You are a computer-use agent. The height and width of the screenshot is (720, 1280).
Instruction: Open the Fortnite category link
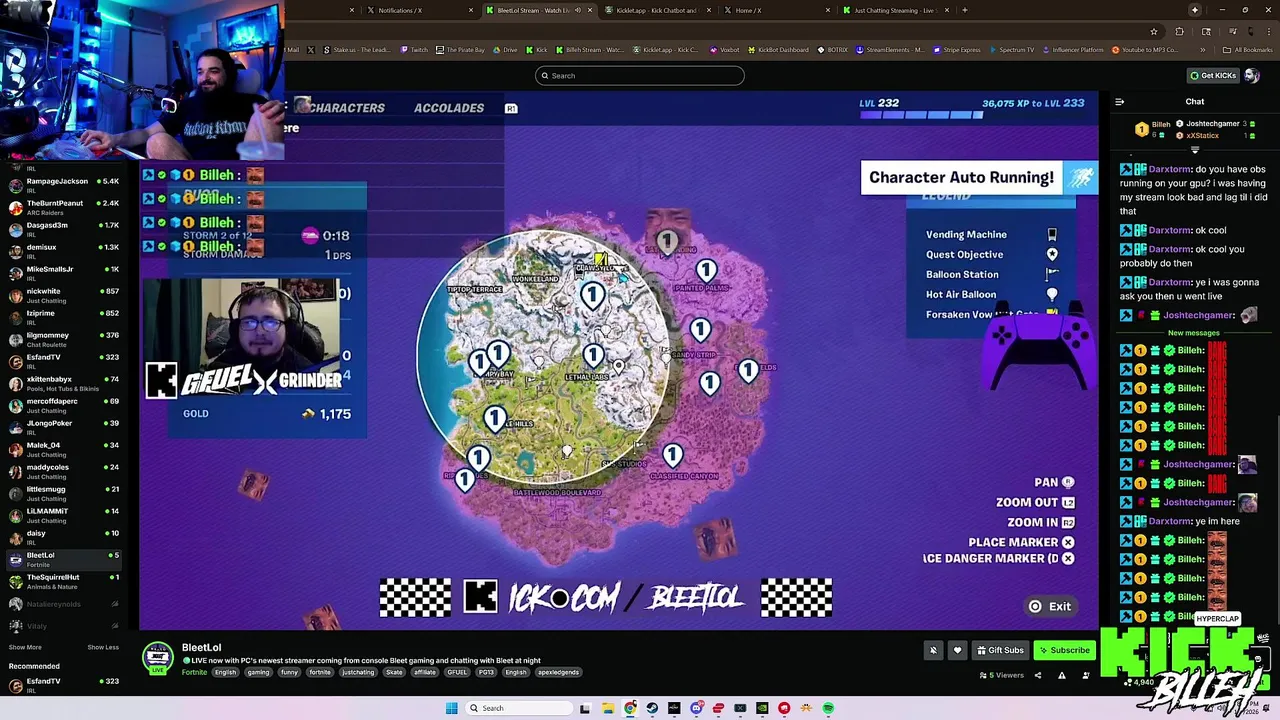click(x=194, y=672)
